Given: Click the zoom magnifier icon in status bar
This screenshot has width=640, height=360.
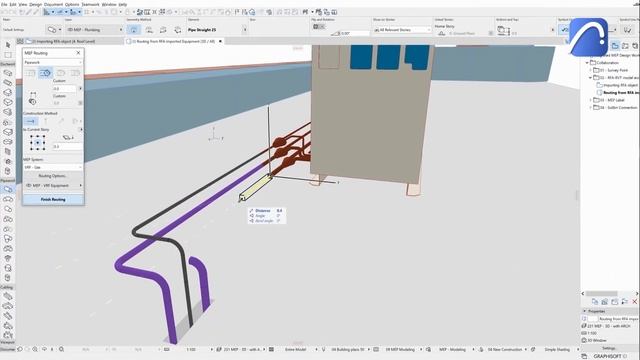Looking at the screenshot, I should (61, 349).
